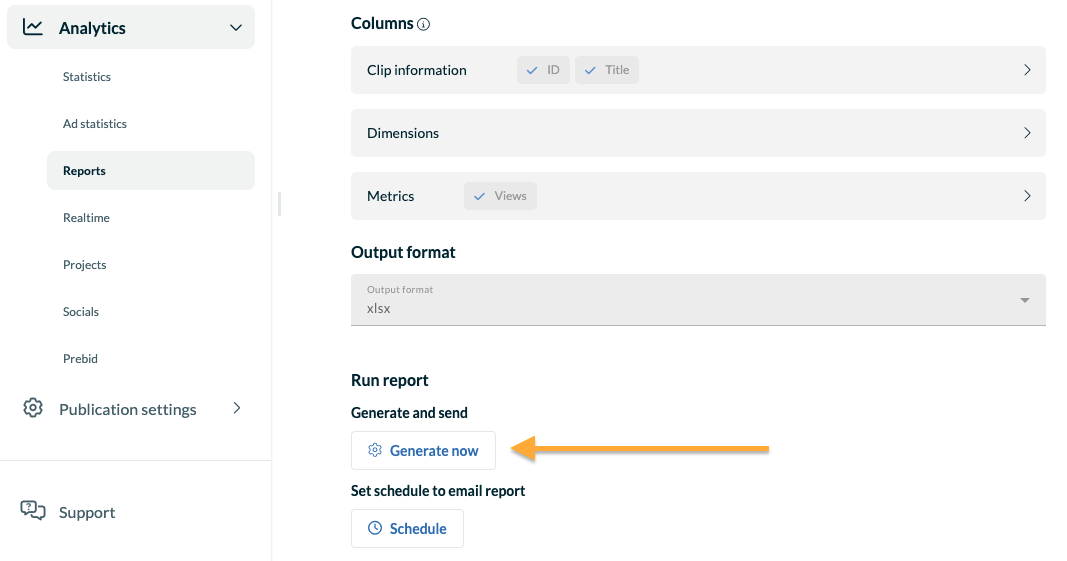Open the Output format dropdown
Image resolution: width=1067 pixels, height=561 pixels.
698,300
